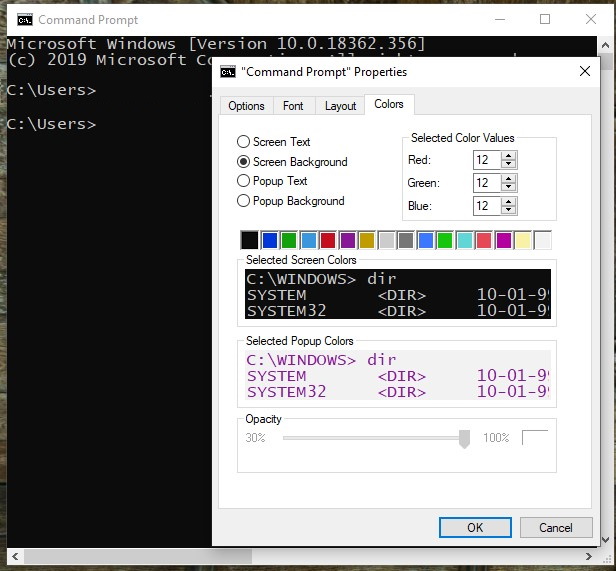Pick the dark purple color swatch
616x571 pixels.
pos(348,241)
